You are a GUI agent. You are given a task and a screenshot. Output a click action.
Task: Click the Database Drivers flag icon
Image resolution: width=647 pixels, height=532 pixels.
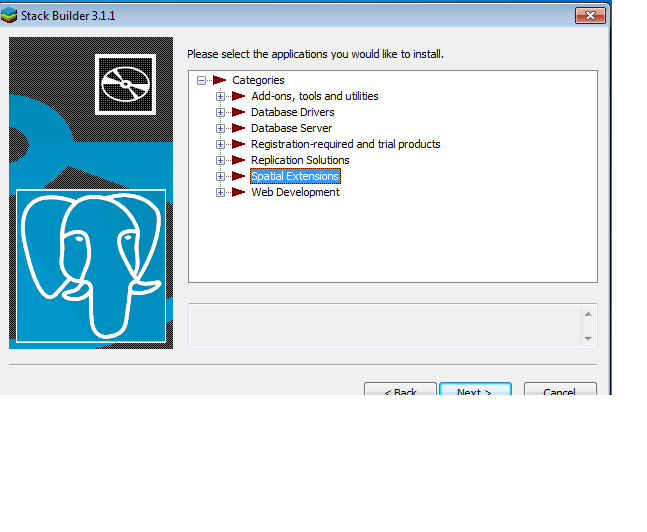tap(238, 112)
